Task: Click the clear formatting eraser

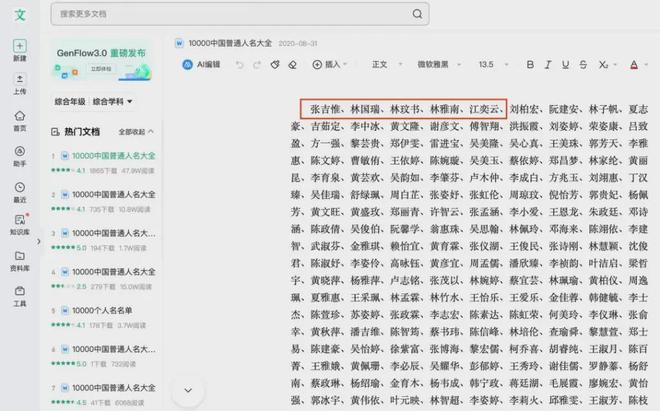Action: click(x=293, y=65)
